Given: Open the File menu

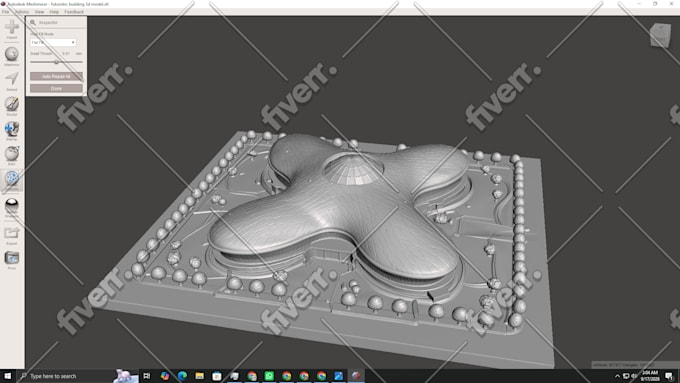Looking at the screenshot, I should point(6,12).
